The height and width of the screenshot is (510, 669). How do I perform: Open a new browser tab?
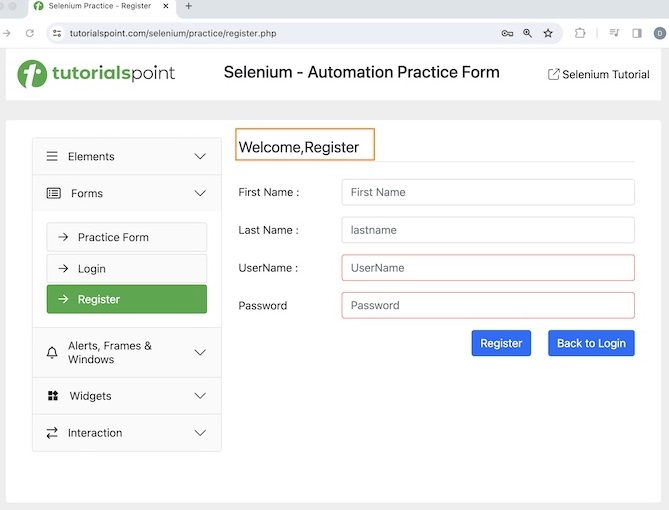pyautogui.click(x=189, y=6)
